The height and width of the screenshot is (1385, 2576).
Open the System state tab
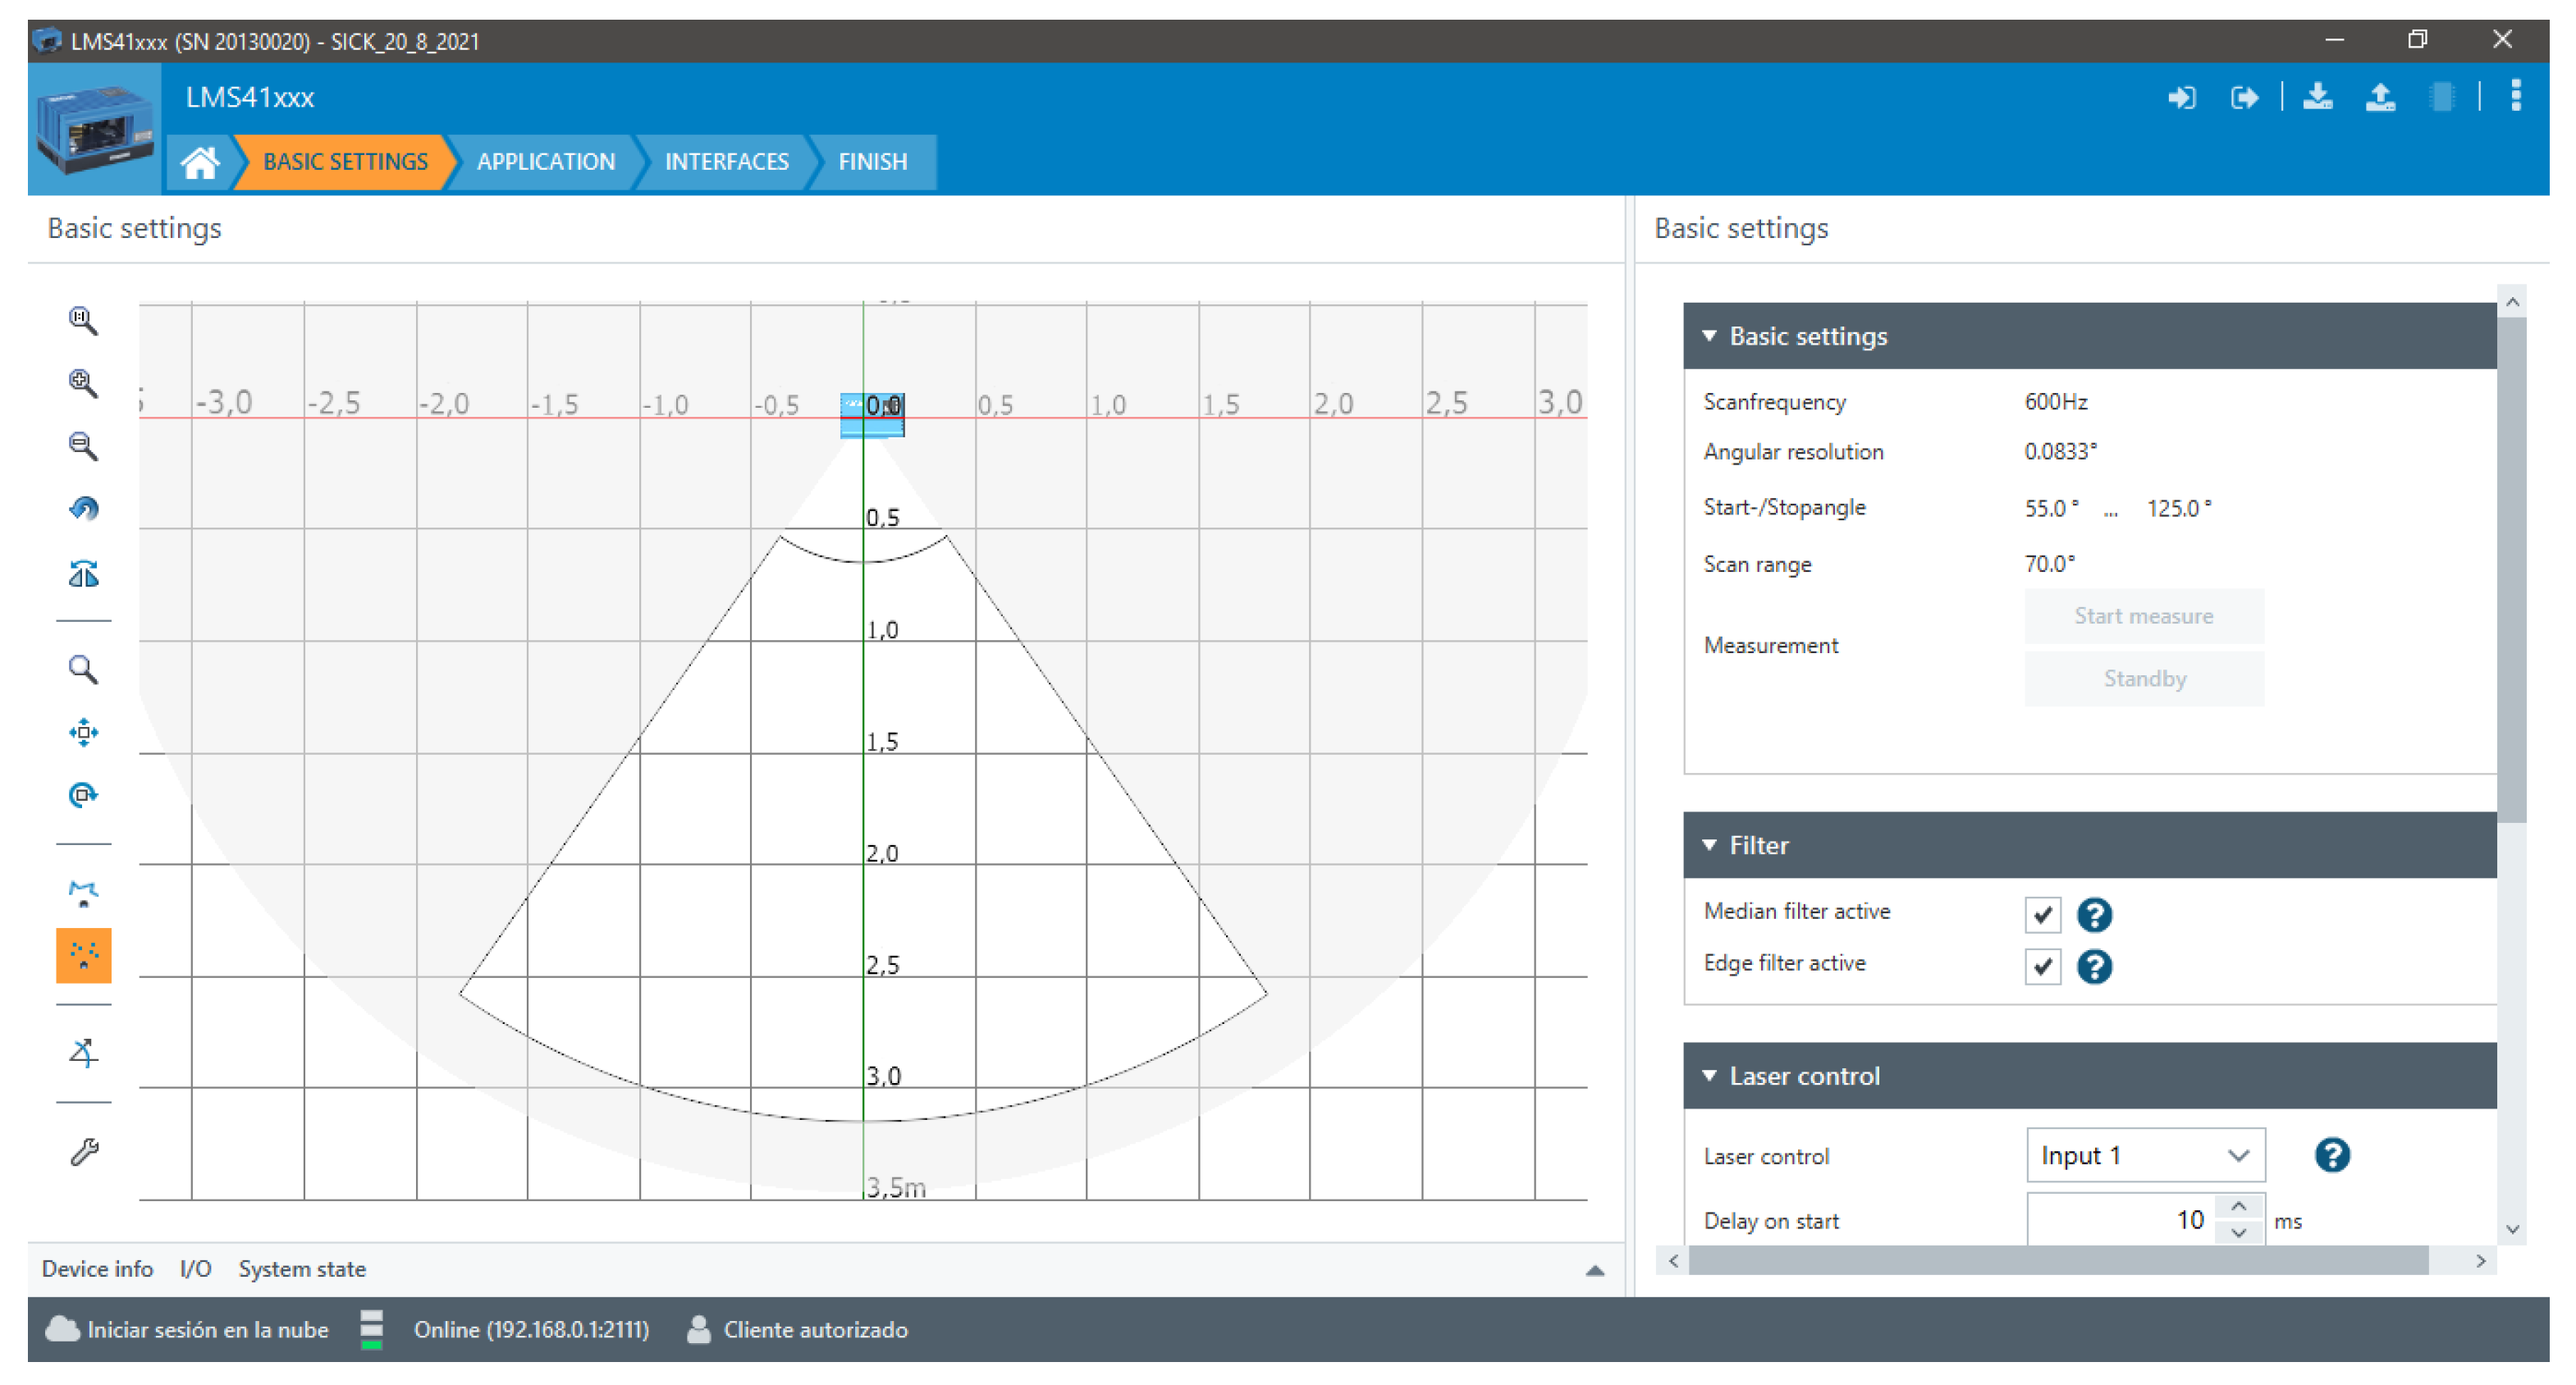tap(302, 1268)
